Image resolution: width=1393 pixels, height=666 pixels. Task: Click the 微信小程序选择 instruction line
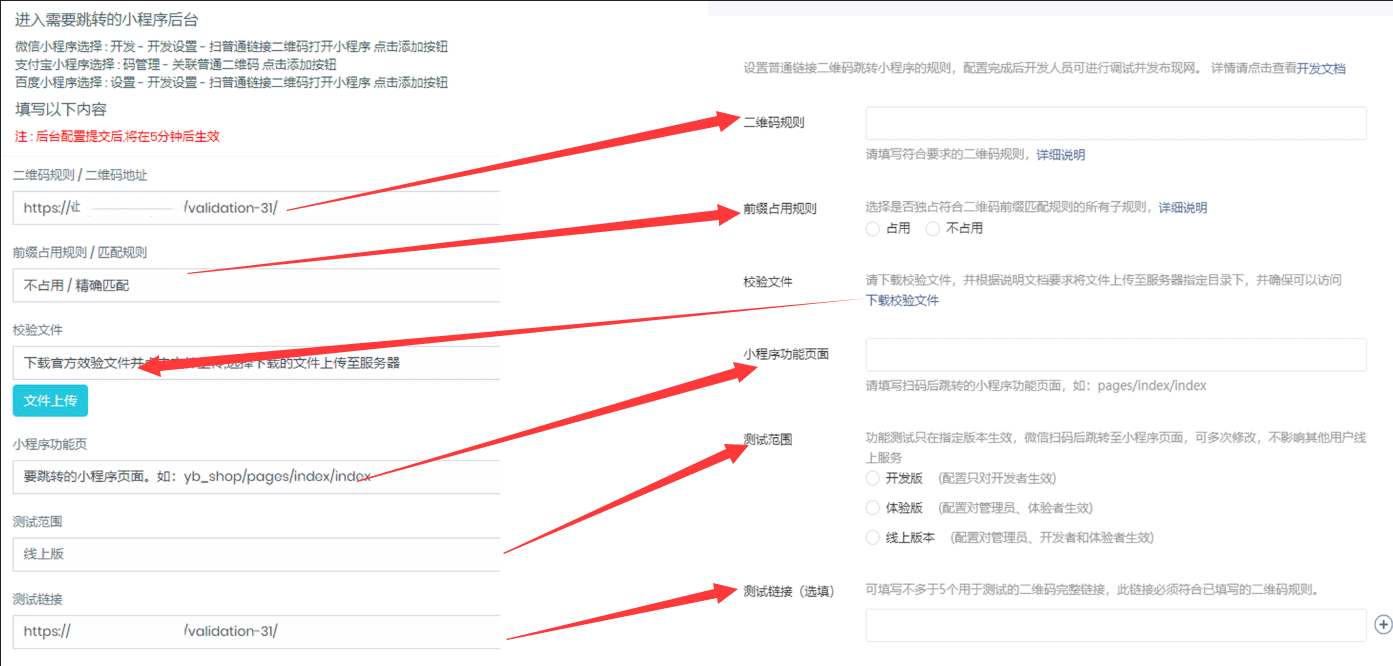pos(232,47)
